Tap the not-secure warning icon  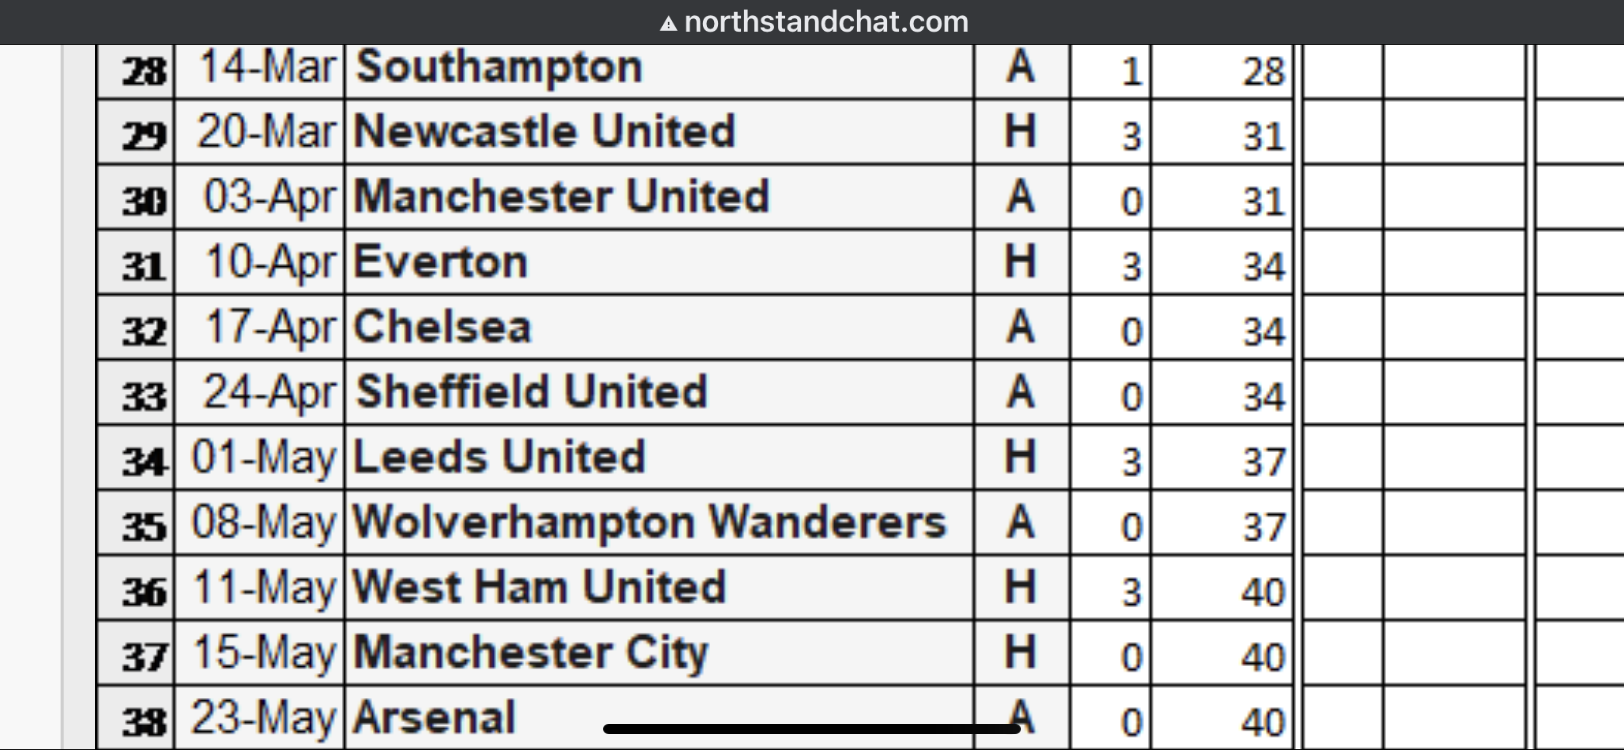click(x=668, y=23)
